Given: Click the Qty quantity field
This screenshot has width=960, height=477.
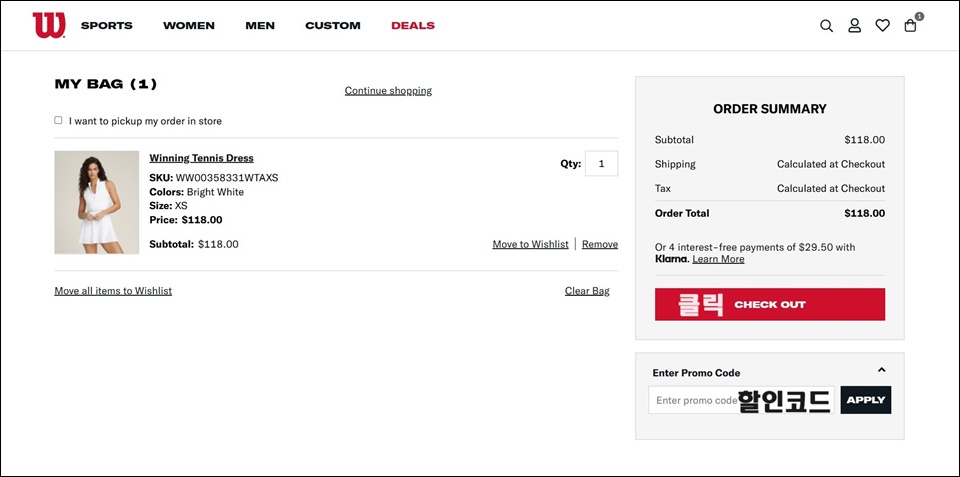Looking at the screenshot, I should pyautogui.click(x=602, y=163).
